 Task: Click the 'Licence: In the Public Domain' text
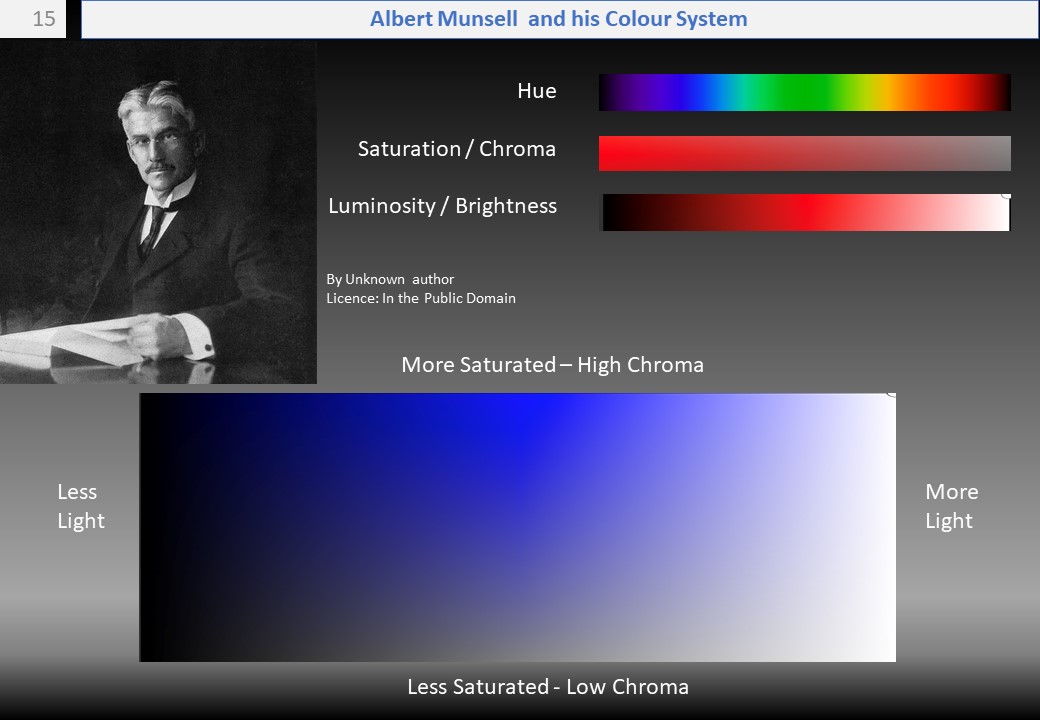(421, 298)
